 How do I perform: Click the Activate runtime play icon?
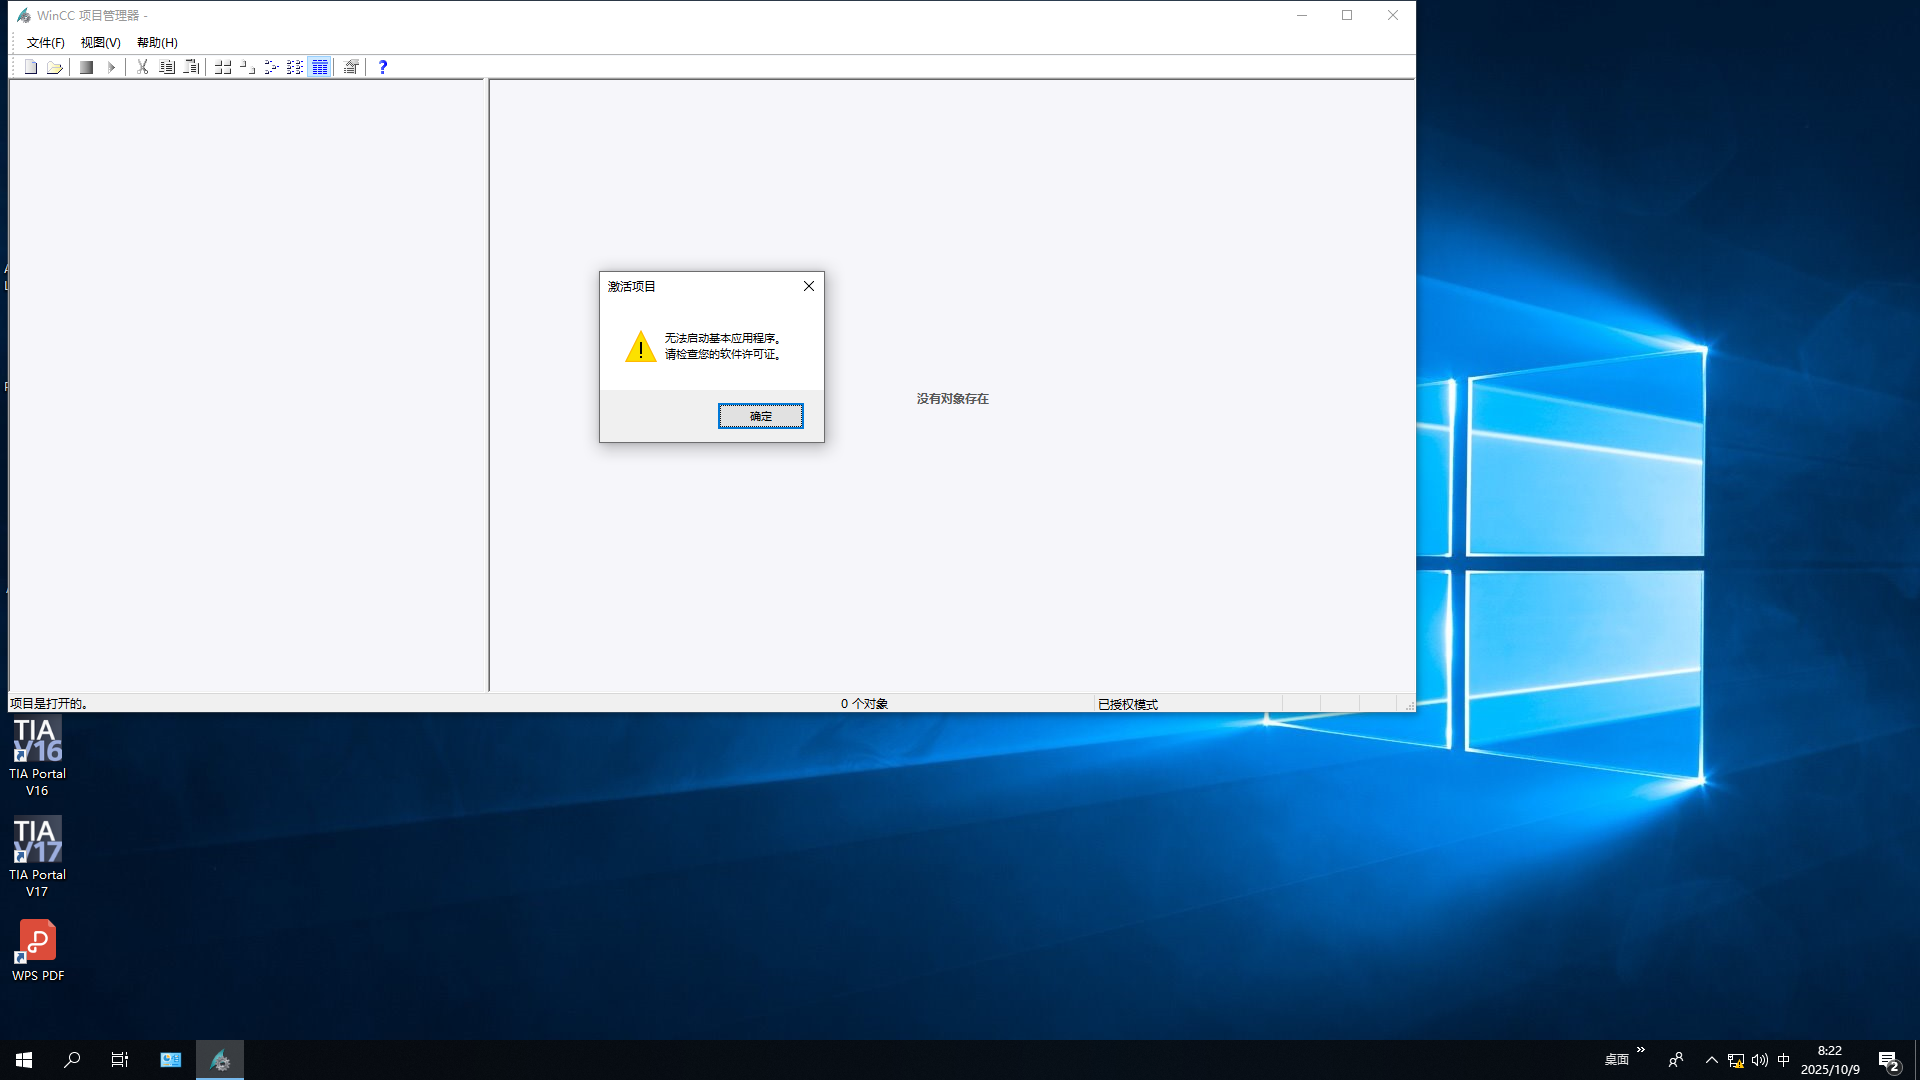(x=111, y=67)
